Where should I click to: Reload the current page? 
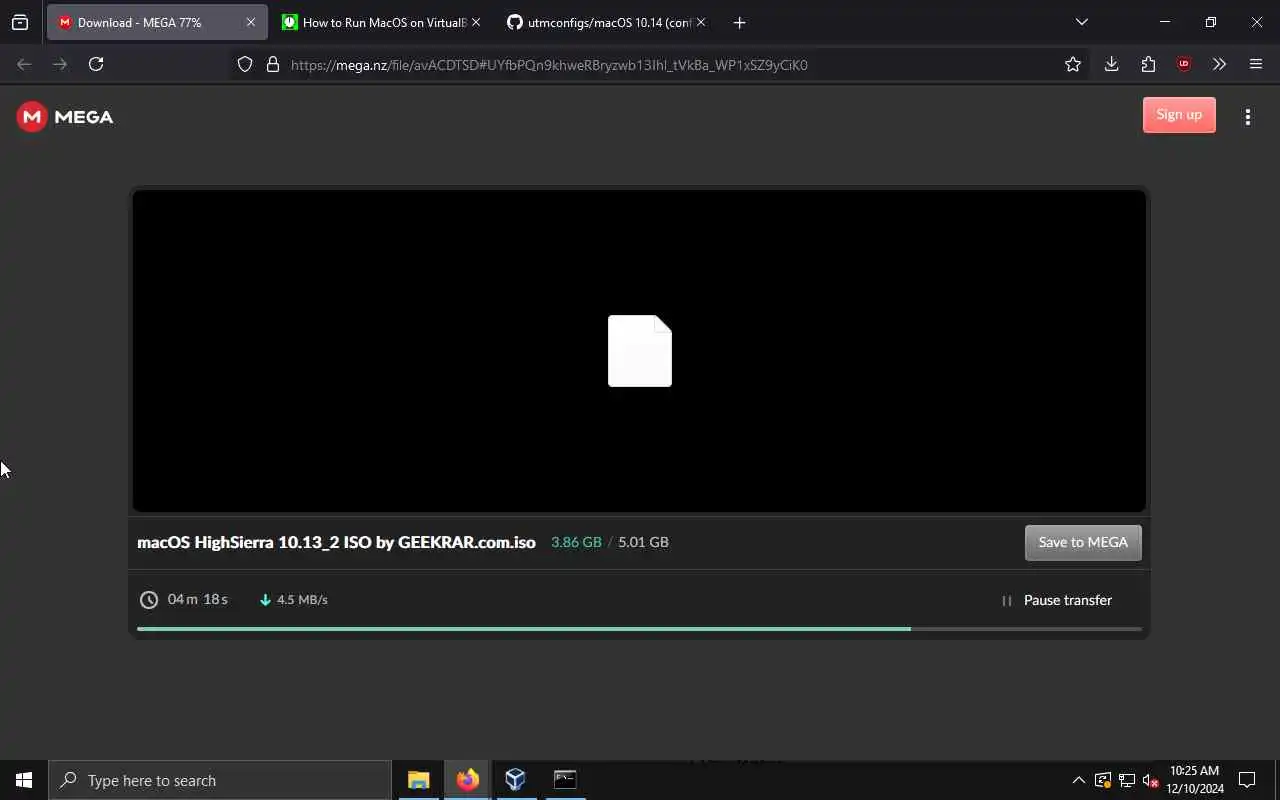click(x=96, y=64)
